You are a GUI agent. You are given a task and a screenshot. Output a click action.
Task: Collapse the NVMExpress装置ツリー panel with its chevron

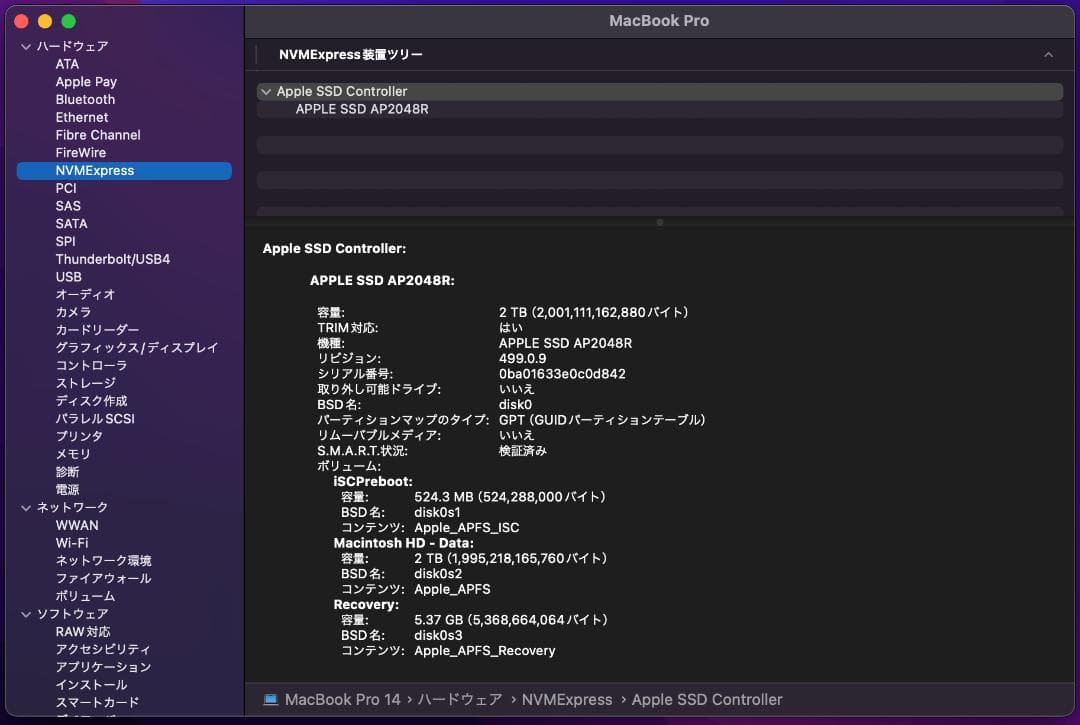click(x=1048, y=54)
